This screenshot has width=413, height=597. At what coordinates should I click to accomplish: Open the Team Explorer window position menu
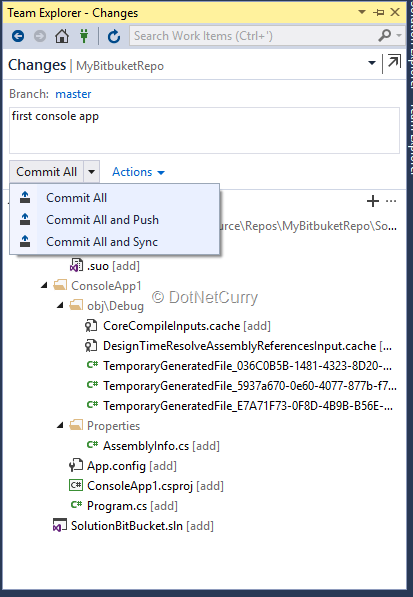coord(362,12)
